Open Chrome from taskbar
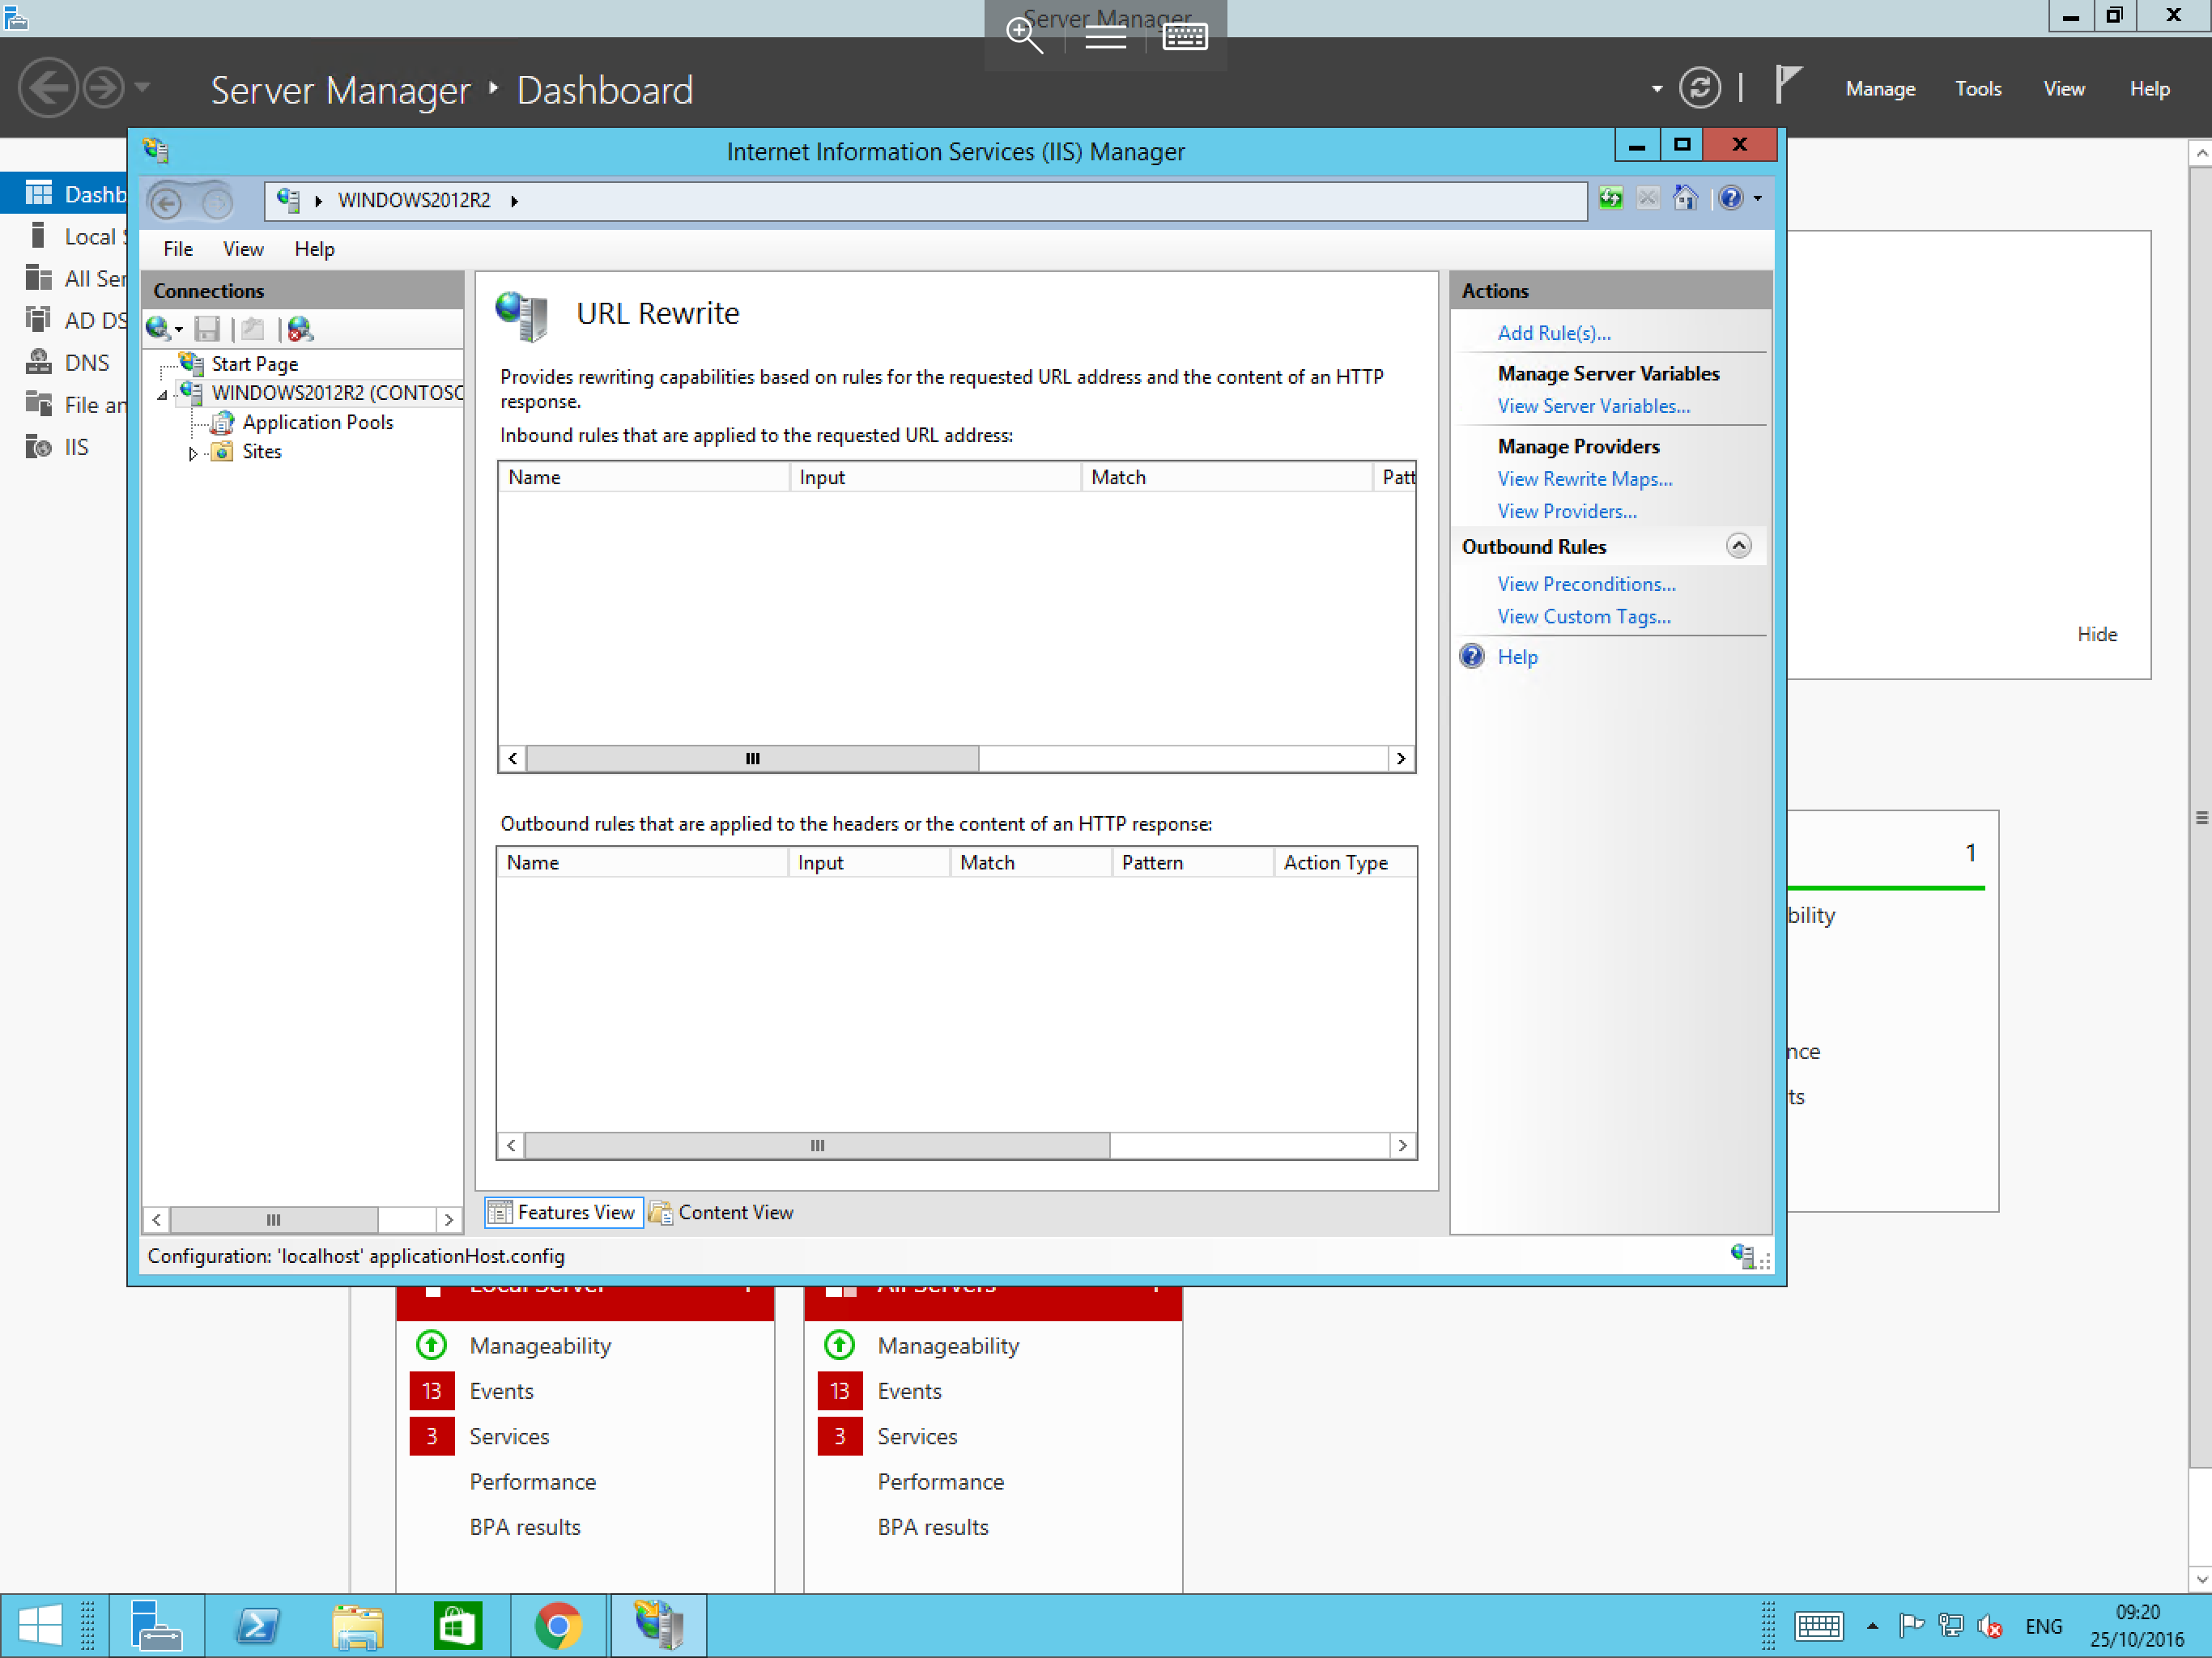2212x1658 pixels. pos(559,1626)
